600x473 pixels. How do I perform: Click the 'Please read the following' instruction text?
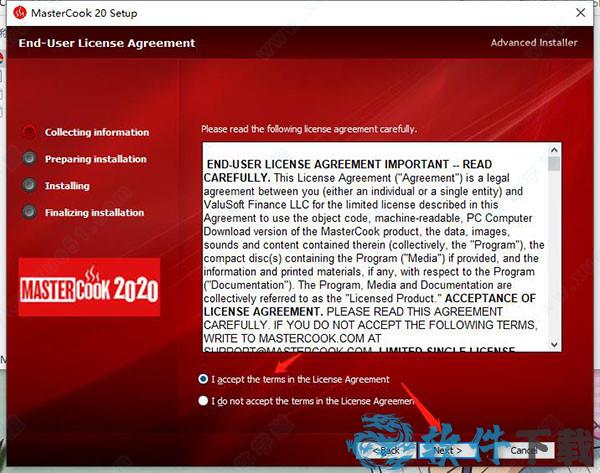click(308, 129)
